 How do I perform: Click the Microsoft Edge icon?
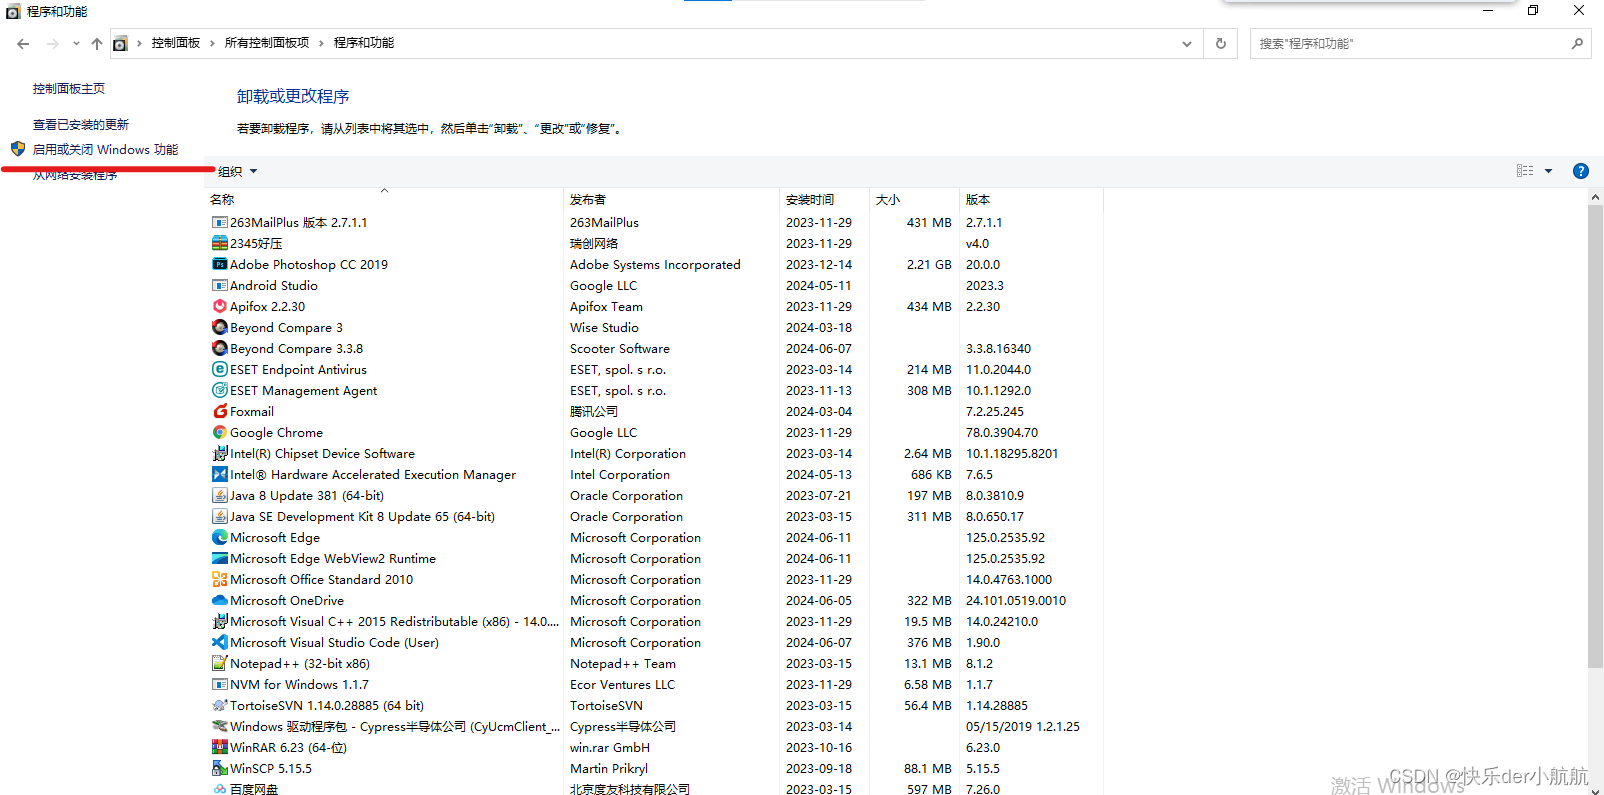point(220,537)
